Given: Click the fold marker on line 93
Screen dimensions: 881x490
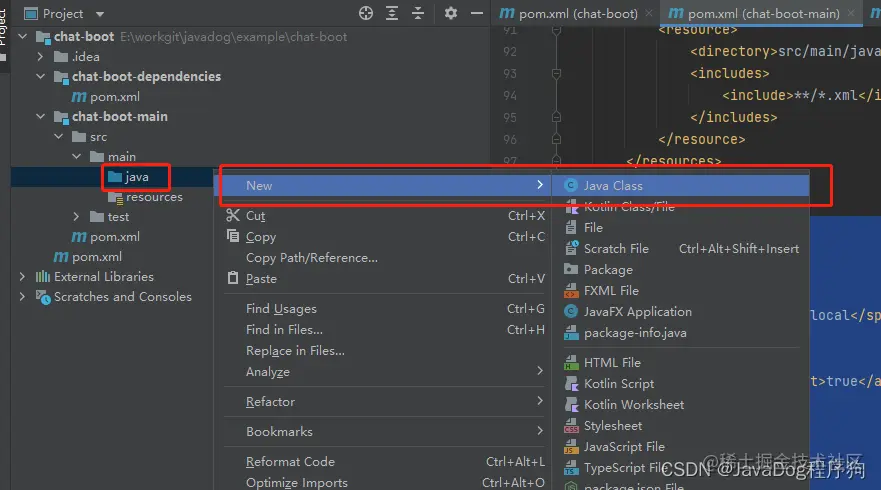Looking at the screenshot, I should pyautogui.click(x=556, y=73).
